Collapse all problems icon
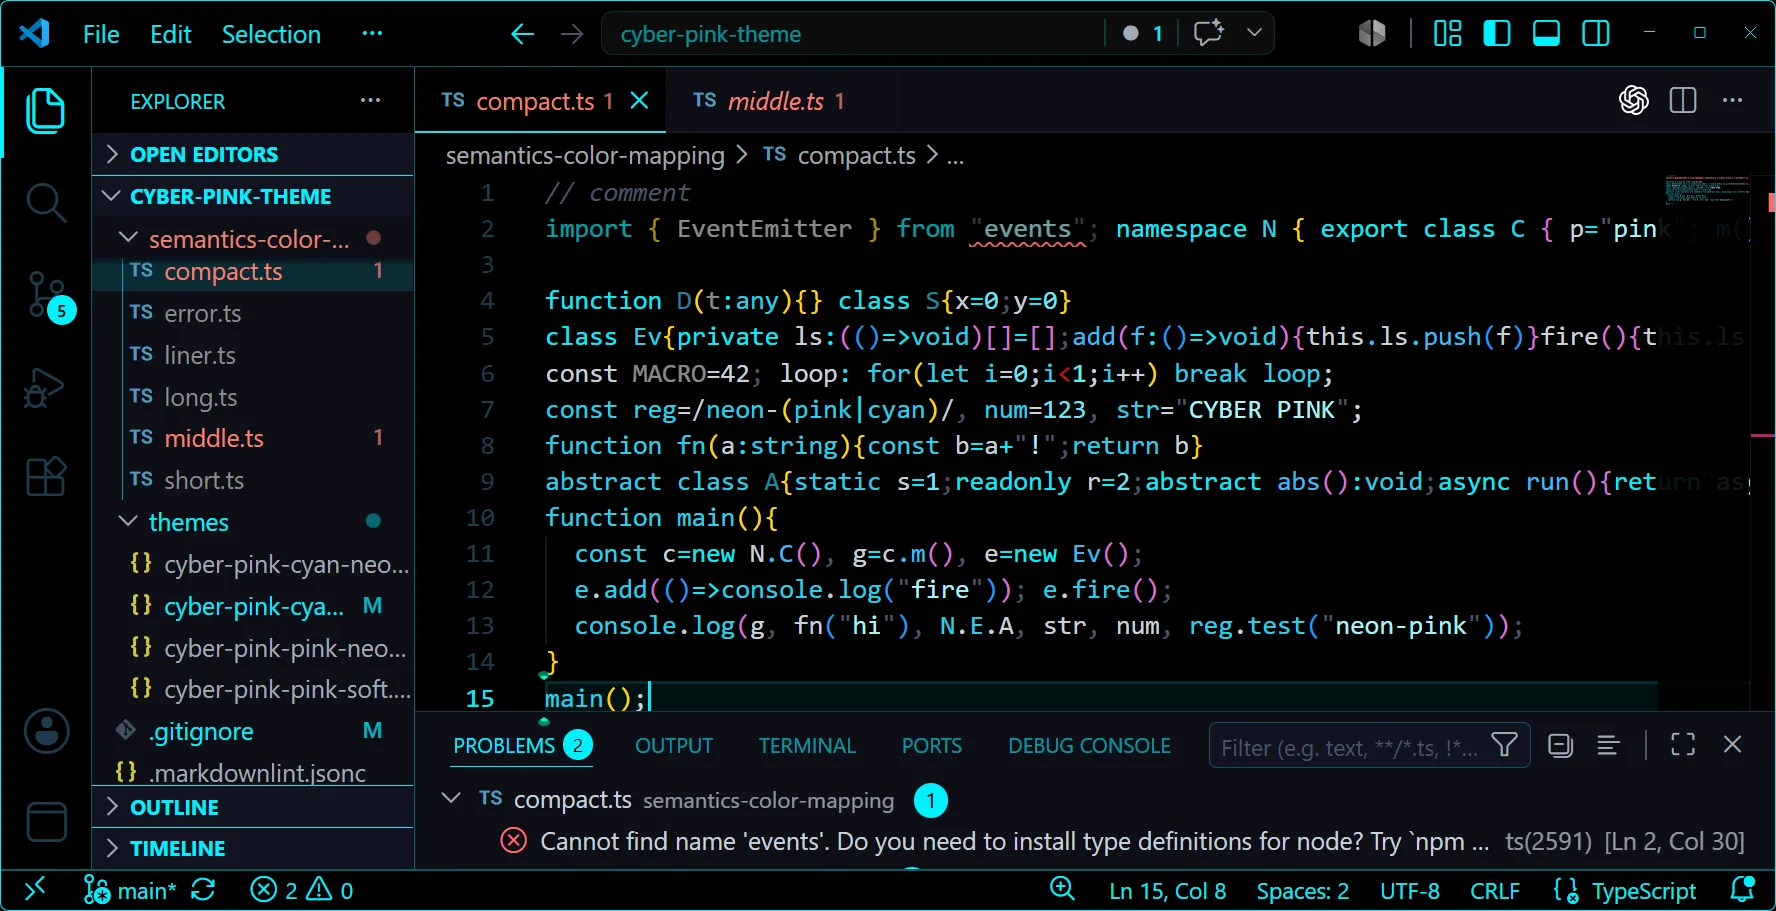The width and height of the screenshot is (1776, 911). (x=1560, y=745)
